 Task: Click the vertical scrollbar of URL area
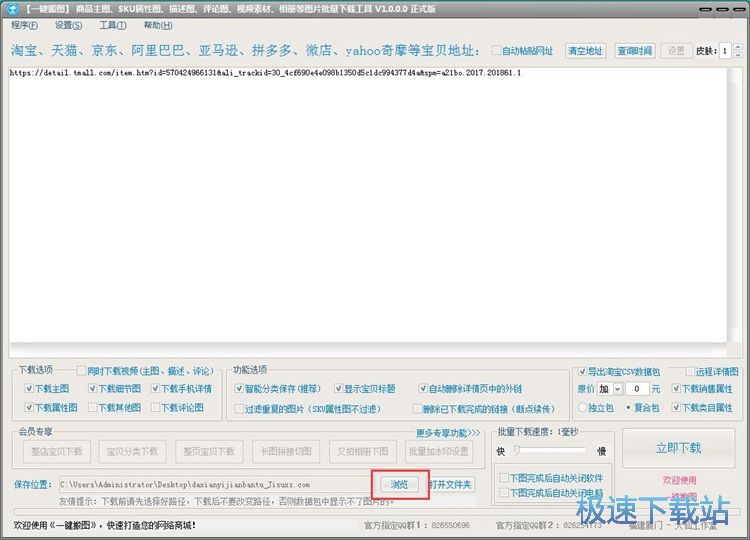pyautogui.click(x=732, y=206)
